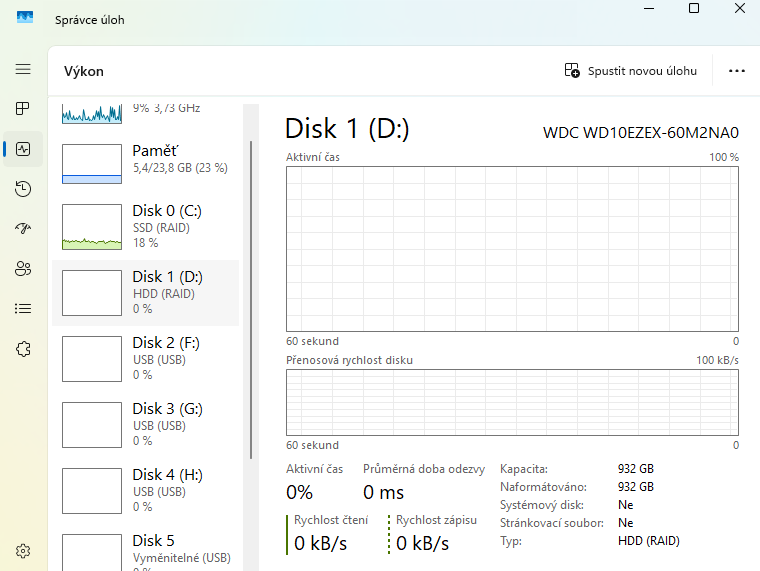The height and width of the screenshot is (571, 760).
Task: Click inside the Aktivní čas graph
Action: coord(512,249)
